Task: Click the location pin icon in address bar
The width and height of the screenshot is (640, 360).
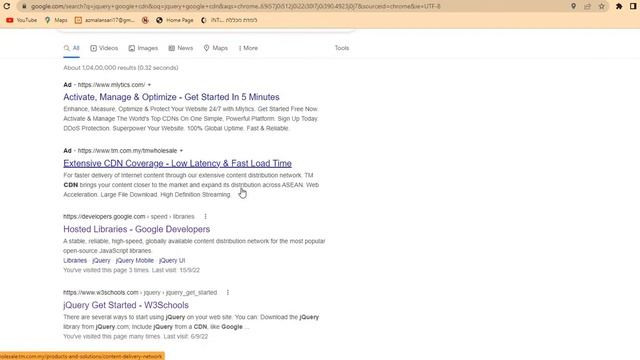Action: tap(573, 6)
